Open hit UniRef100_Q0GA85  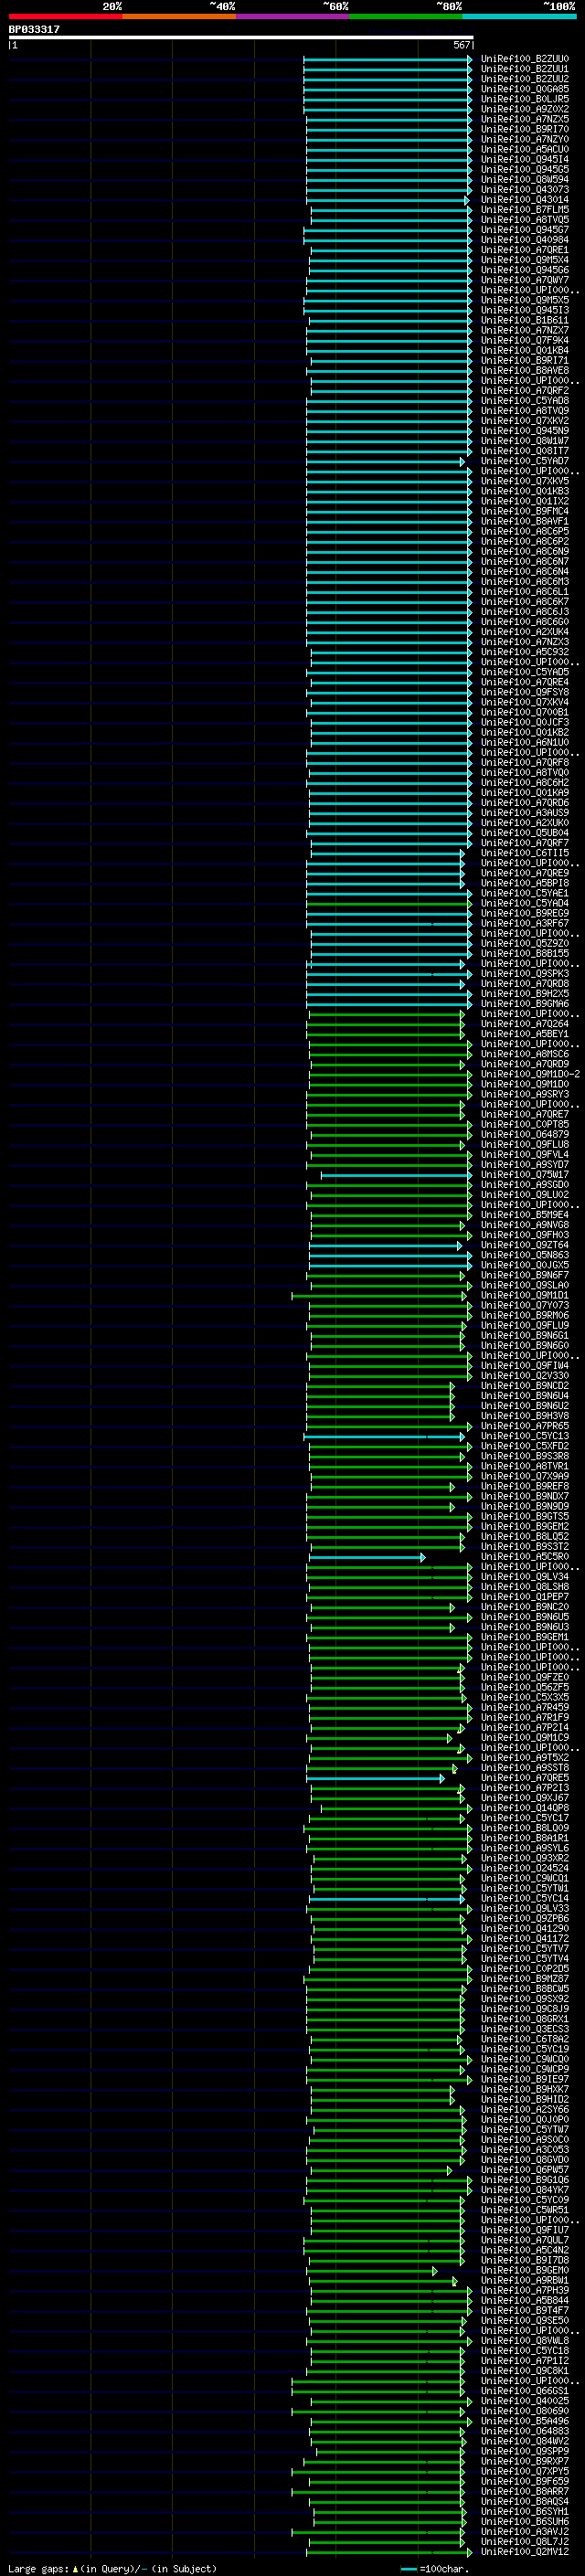click(524, 89)
